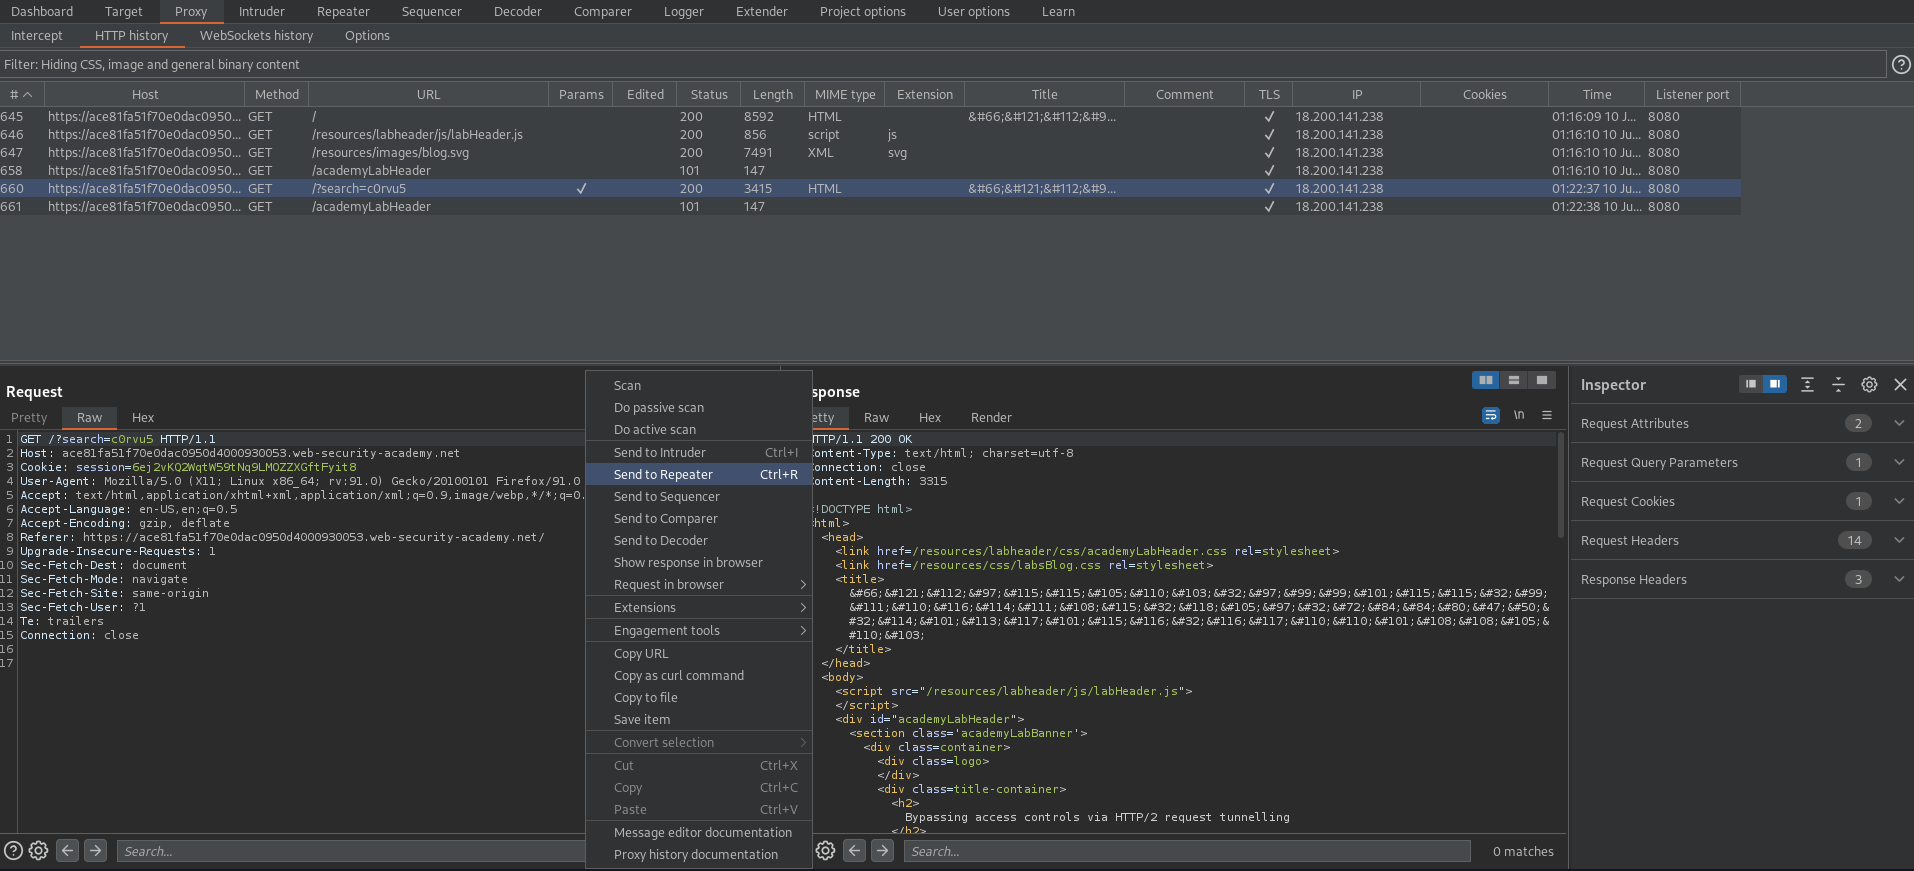The width and height of the screenshot is (1914, 871).
Task: Select the Raw tab in Response pane
Action: click(876, 418)
